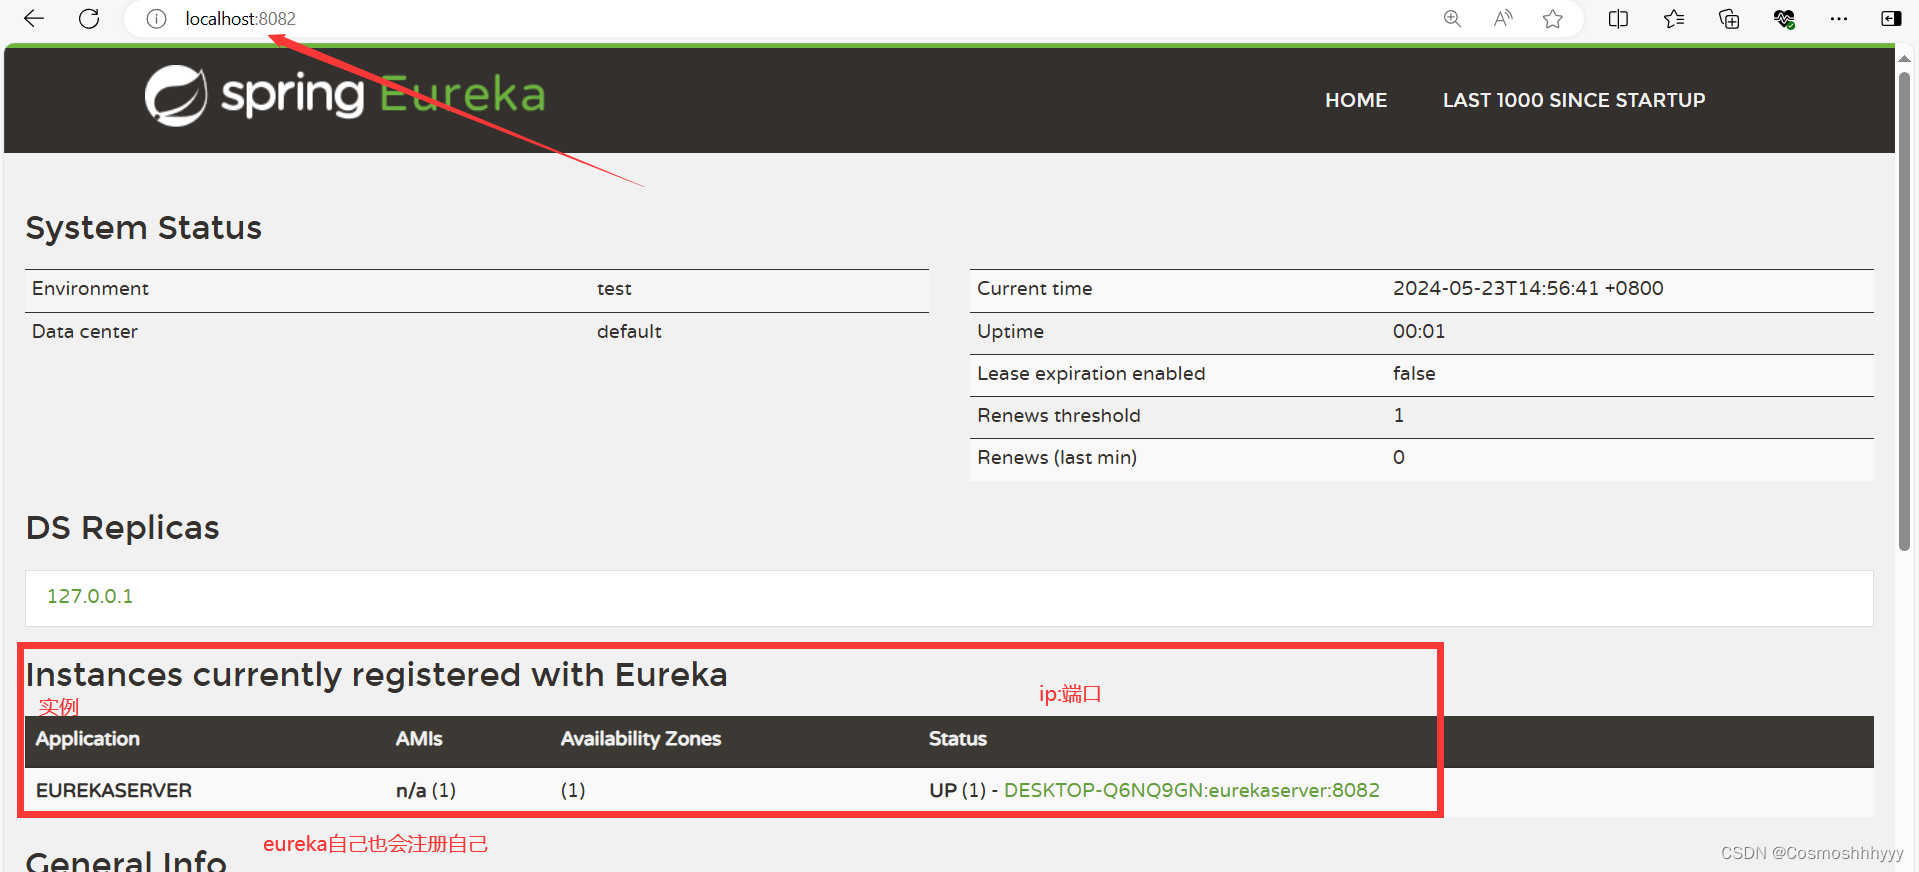Open split screen icon
This screenshot has width=1919, height=872.
click(1618, 19)
